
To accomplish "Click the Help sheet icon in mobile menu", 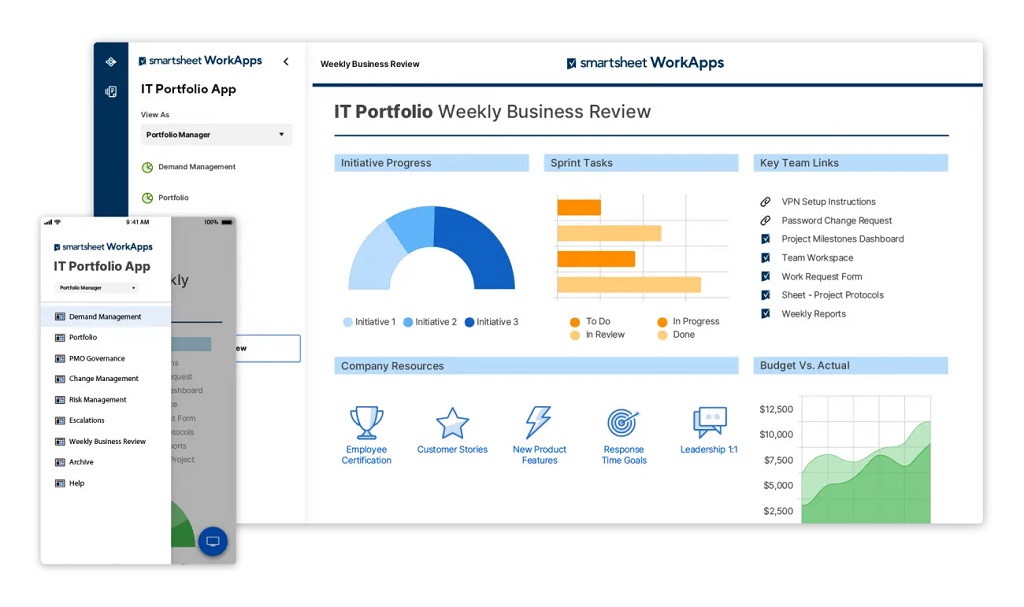I will [59, 484].
